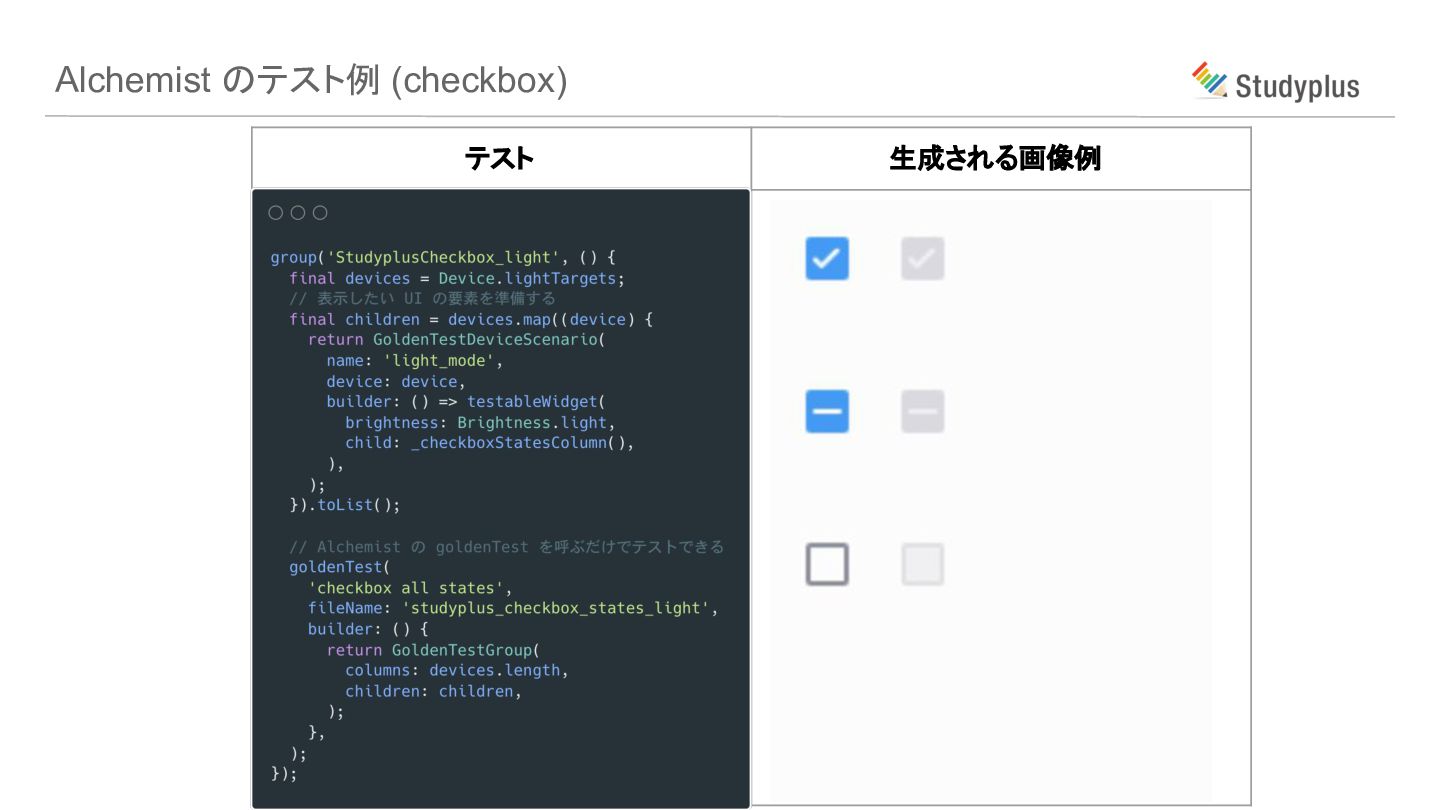Click the grey disabled checked checkbox
The width and height of the screenshot is (1440, 810).
pos(922,258)
